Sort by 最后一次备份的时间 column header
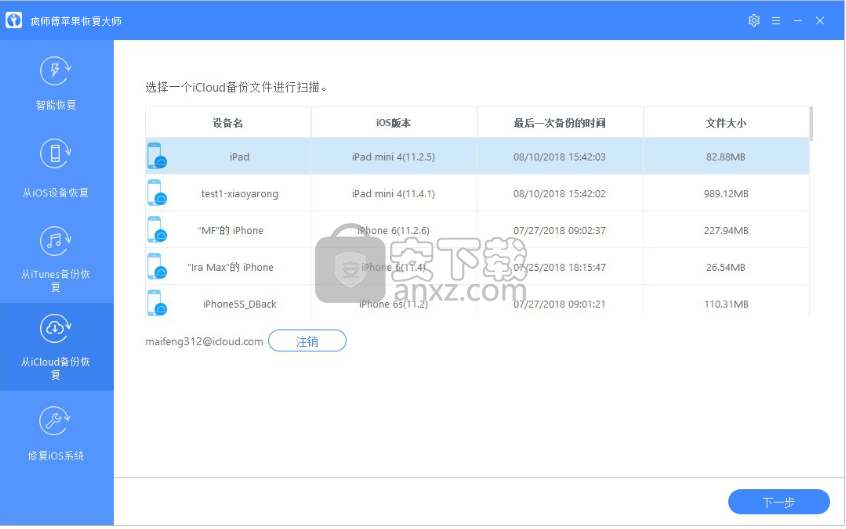 pyautogui.click(x=560, y=123)
